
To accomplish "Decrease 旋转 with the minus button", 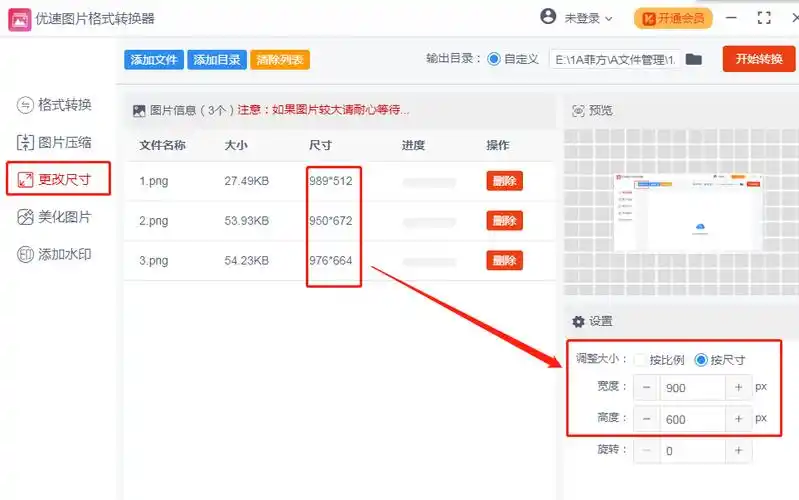I will point(647,451).
